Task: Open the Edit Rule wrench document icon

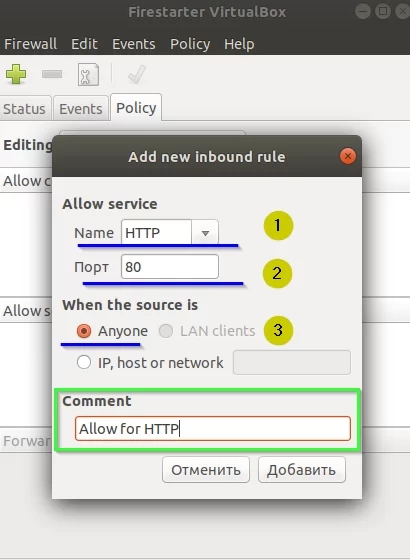Action: (x=88, y=74)
